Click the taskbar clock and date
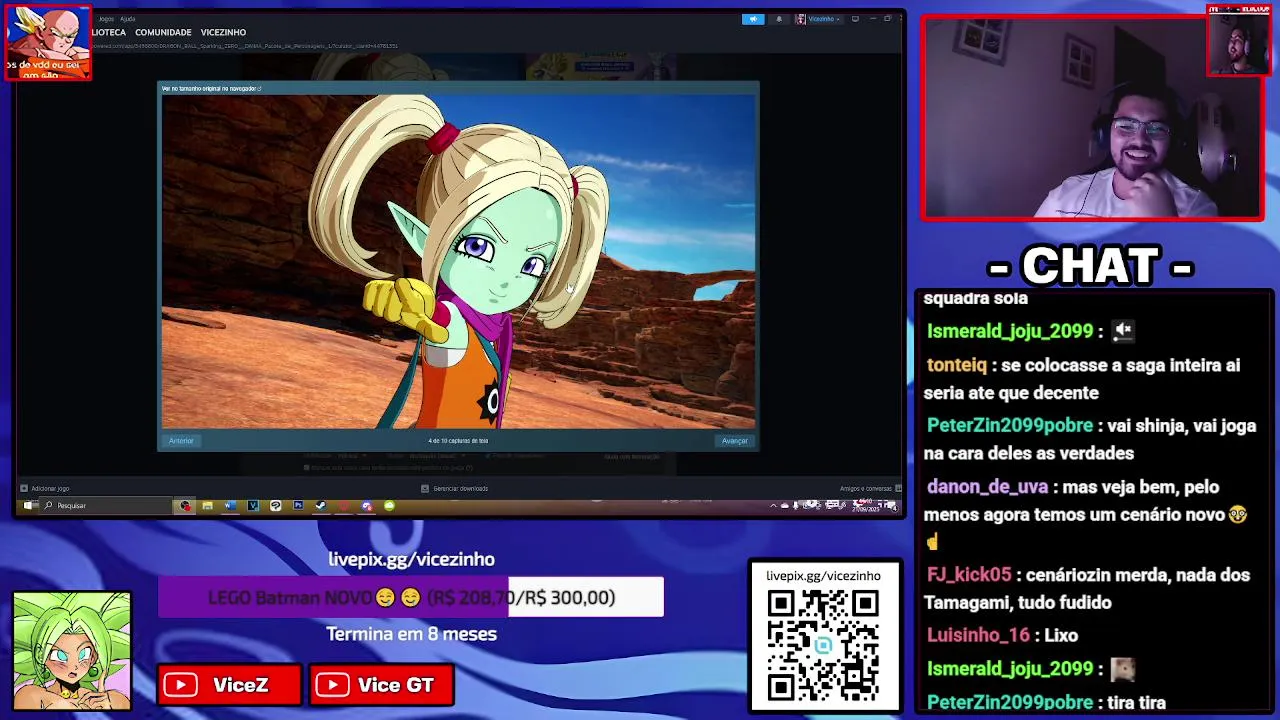Viewport: 1280px width, 720px height. pos(863,506)
